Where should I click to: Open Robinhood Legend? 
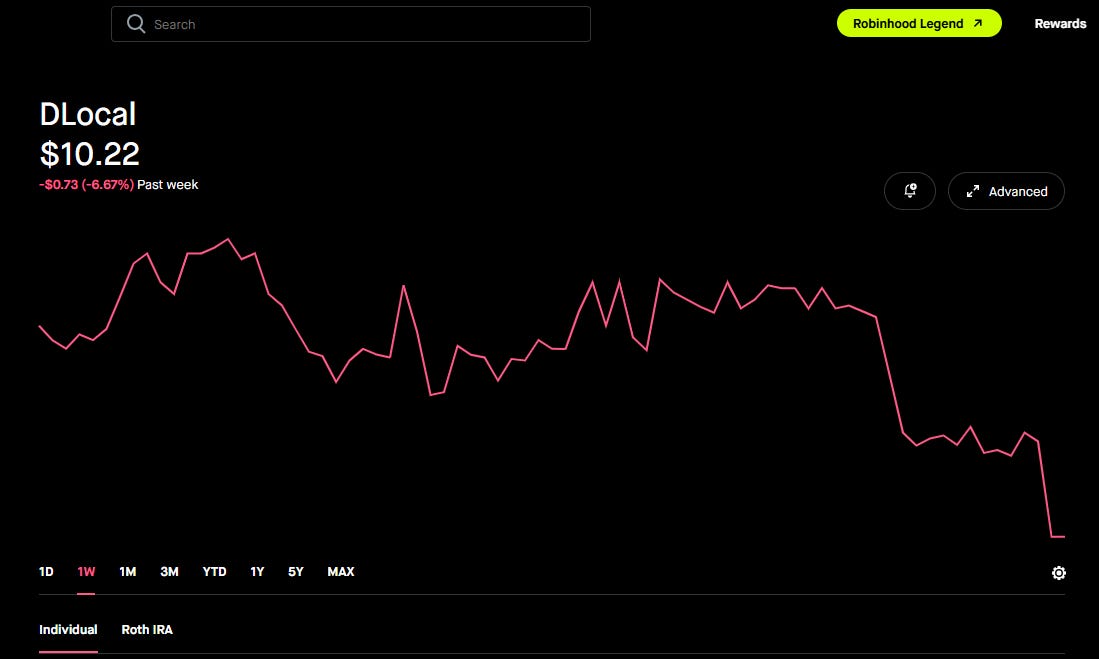pyautogui.click(x=919, y=23)
